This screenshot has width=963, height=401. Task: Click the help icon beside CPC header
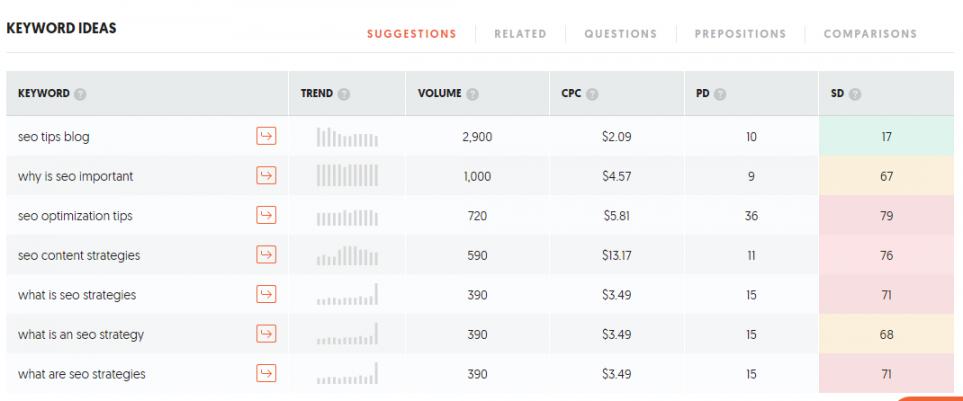pyautogui.click(x=590, y=93)
